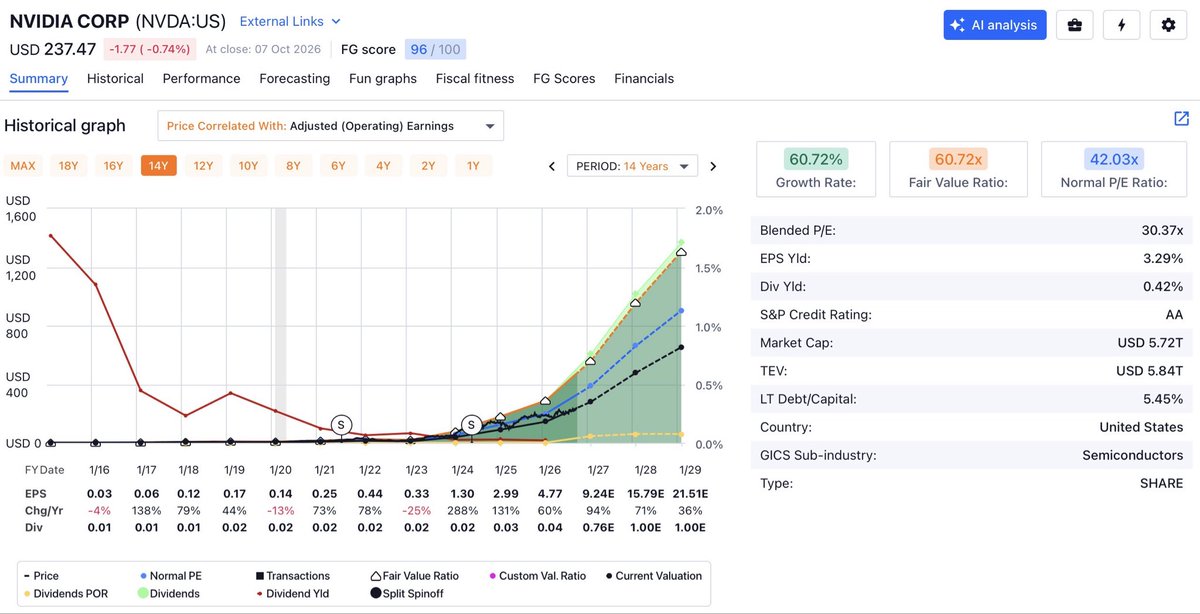Select the 16Y time range

pos(113,166)
